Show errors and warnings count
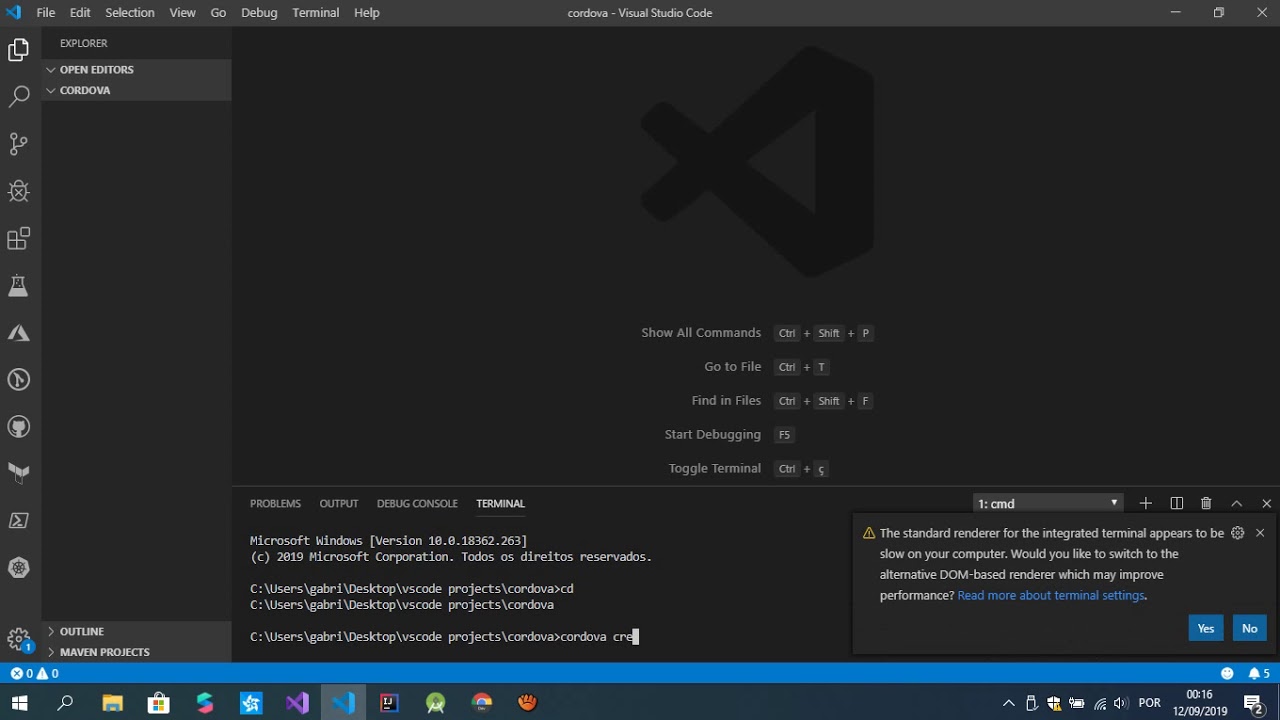This screenshot has height=720, width=1280. 34,674
